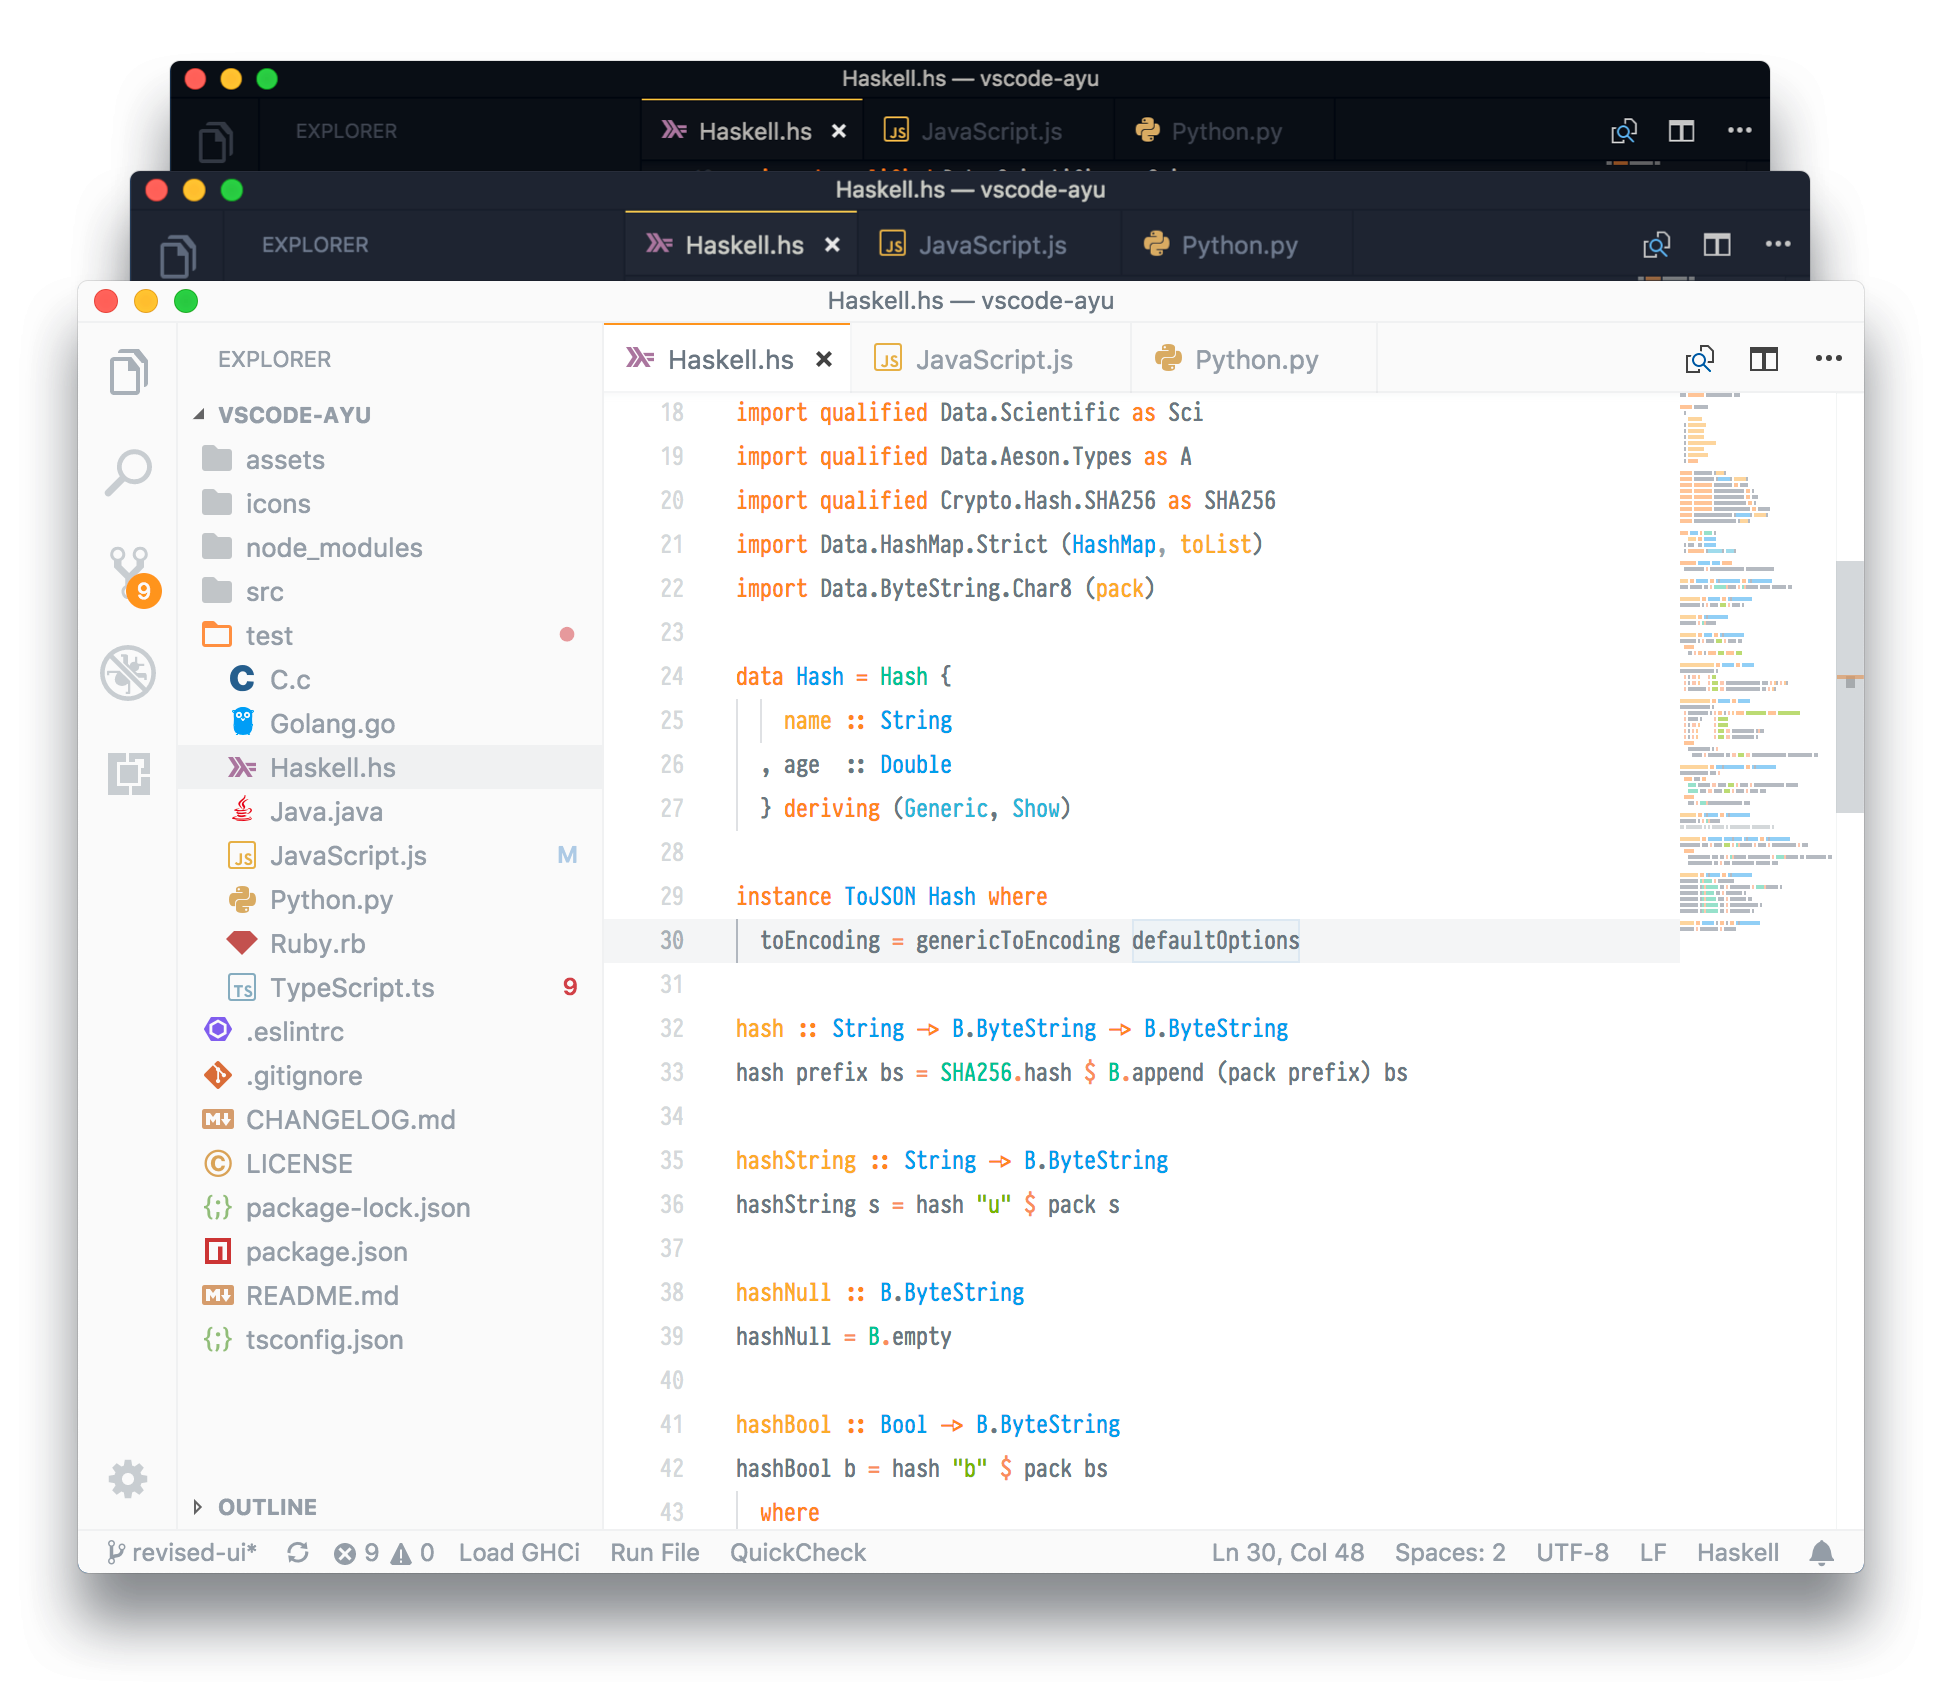Click the notifications bell in the status bar
Viewport: 1940px width, 1683px height.
pyautogui.click(x=1822, y=1552)
